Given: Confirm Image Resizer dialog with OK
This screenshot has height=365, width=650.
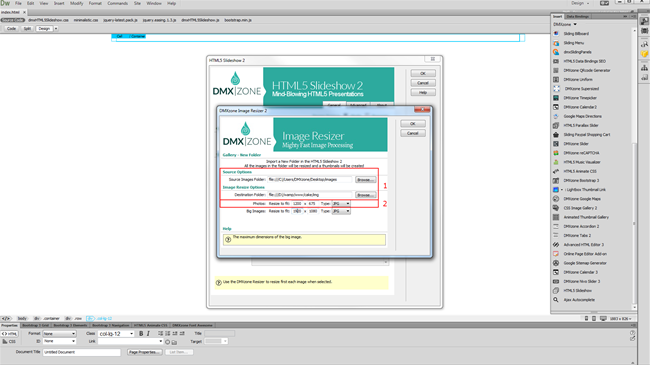Looking at the screenshot, I should pos(412,124).
